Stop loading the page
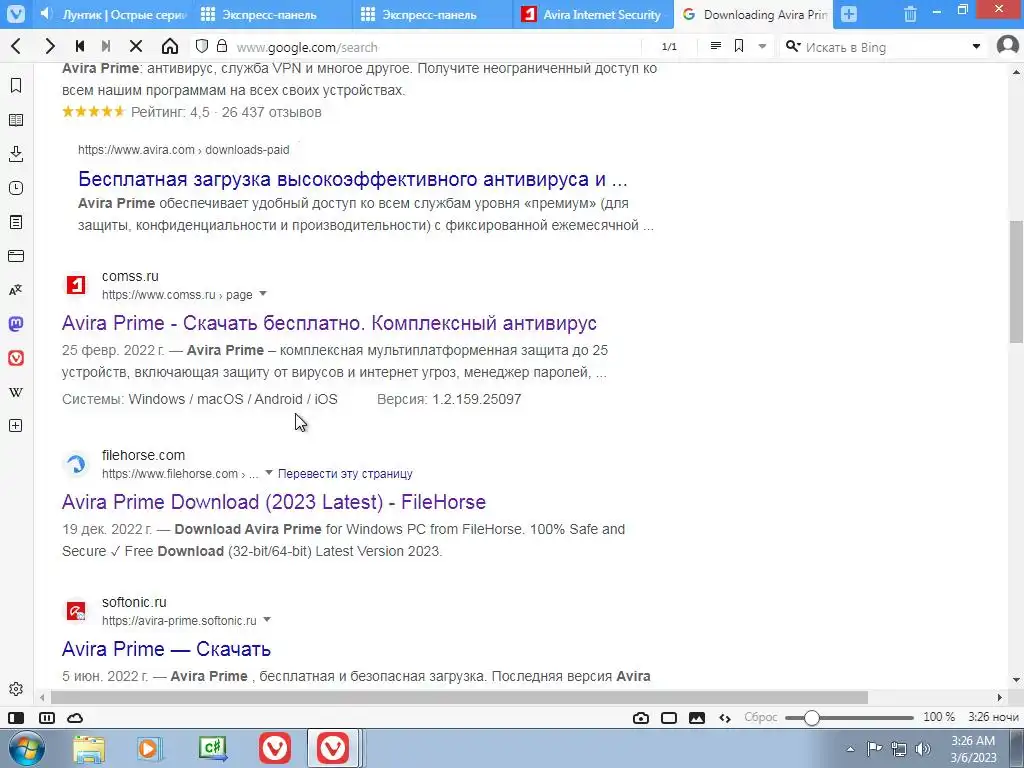The height and width of the screenshot is (768, 1024). (136, 46)
